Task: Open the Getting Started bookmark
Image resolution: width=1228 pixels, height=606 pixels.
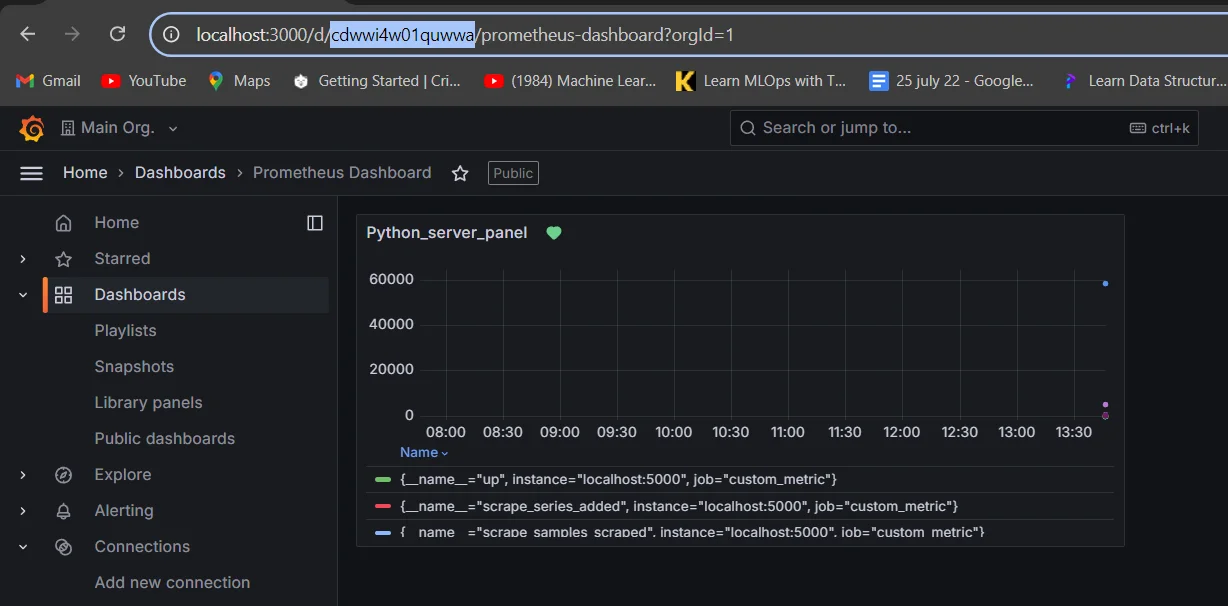Action: (377, 81)
